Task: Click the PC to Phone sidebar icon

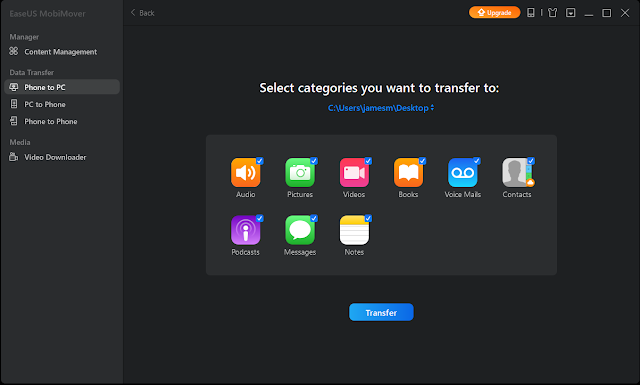Action: 14,104
